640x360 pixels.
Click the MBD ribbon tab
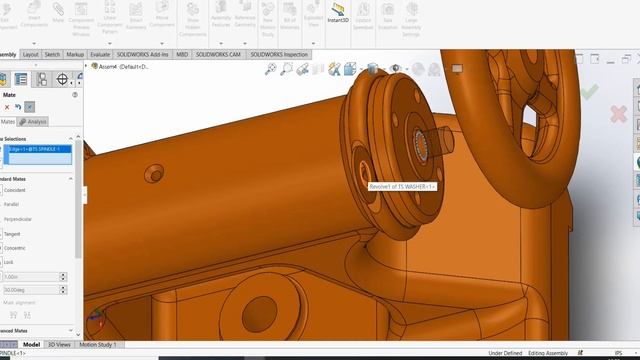point(182,54)
